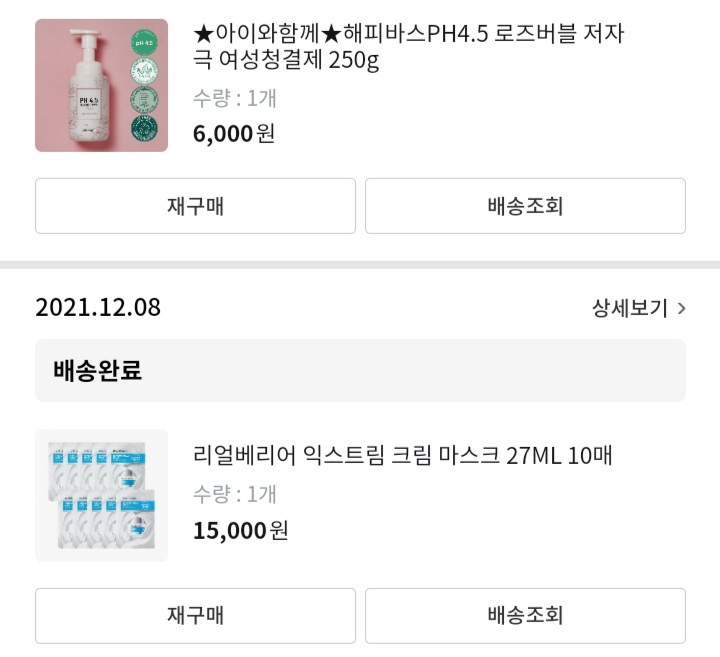Click the 상세보기 order details link

click(630, 308)
